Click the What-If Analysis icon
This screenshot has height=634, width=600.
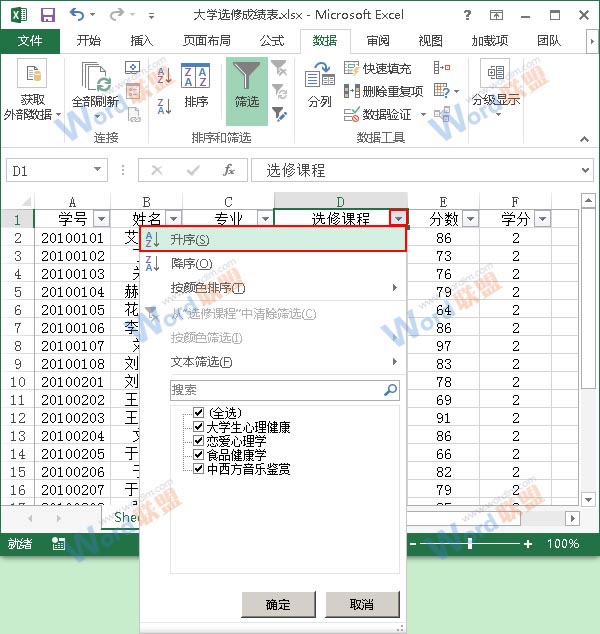[x=442, y=91]
